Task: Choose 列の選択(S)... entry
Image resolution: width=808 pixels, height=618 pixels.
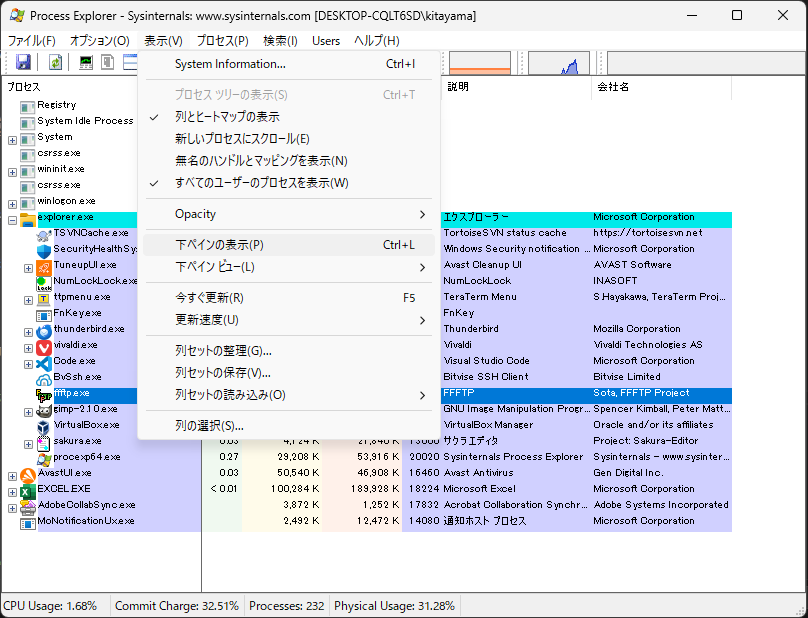Action: [x=289, y=426]
